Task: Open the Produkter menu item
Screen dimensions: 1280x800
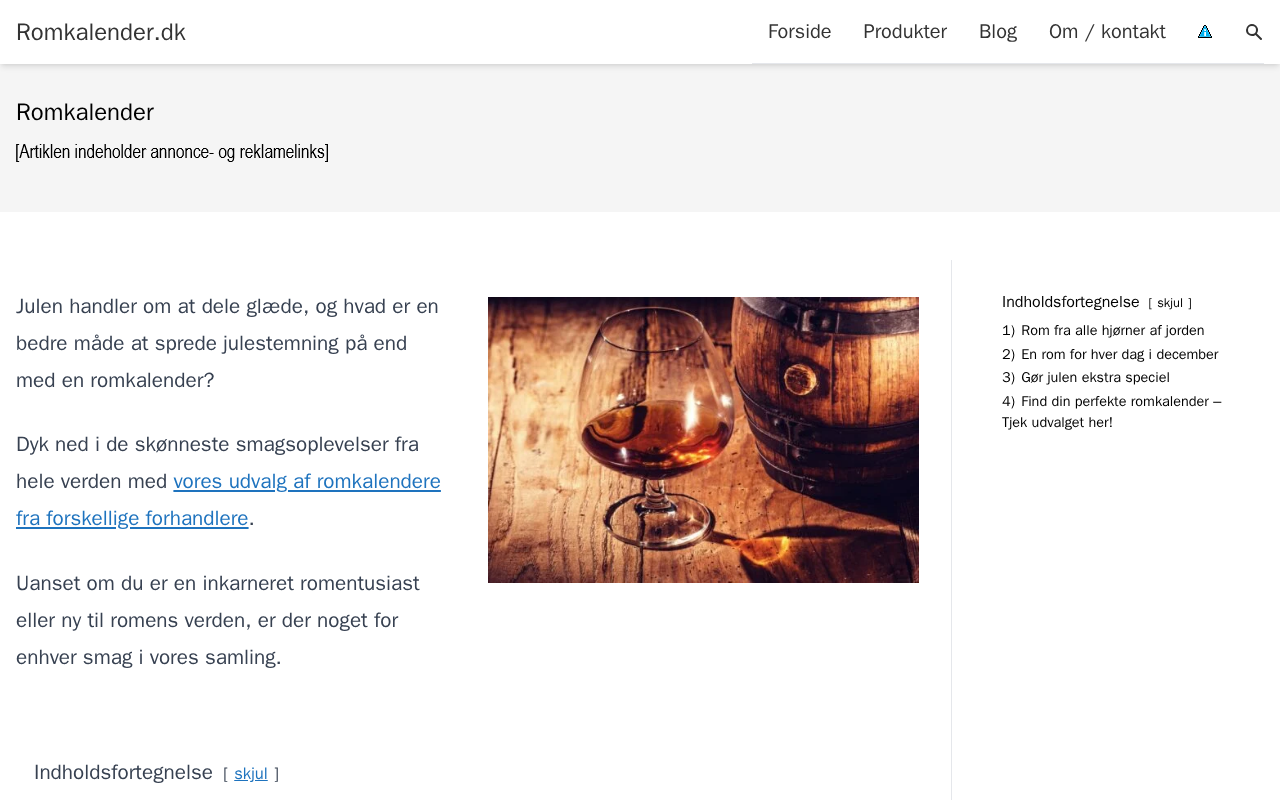Action: point(905,32)
